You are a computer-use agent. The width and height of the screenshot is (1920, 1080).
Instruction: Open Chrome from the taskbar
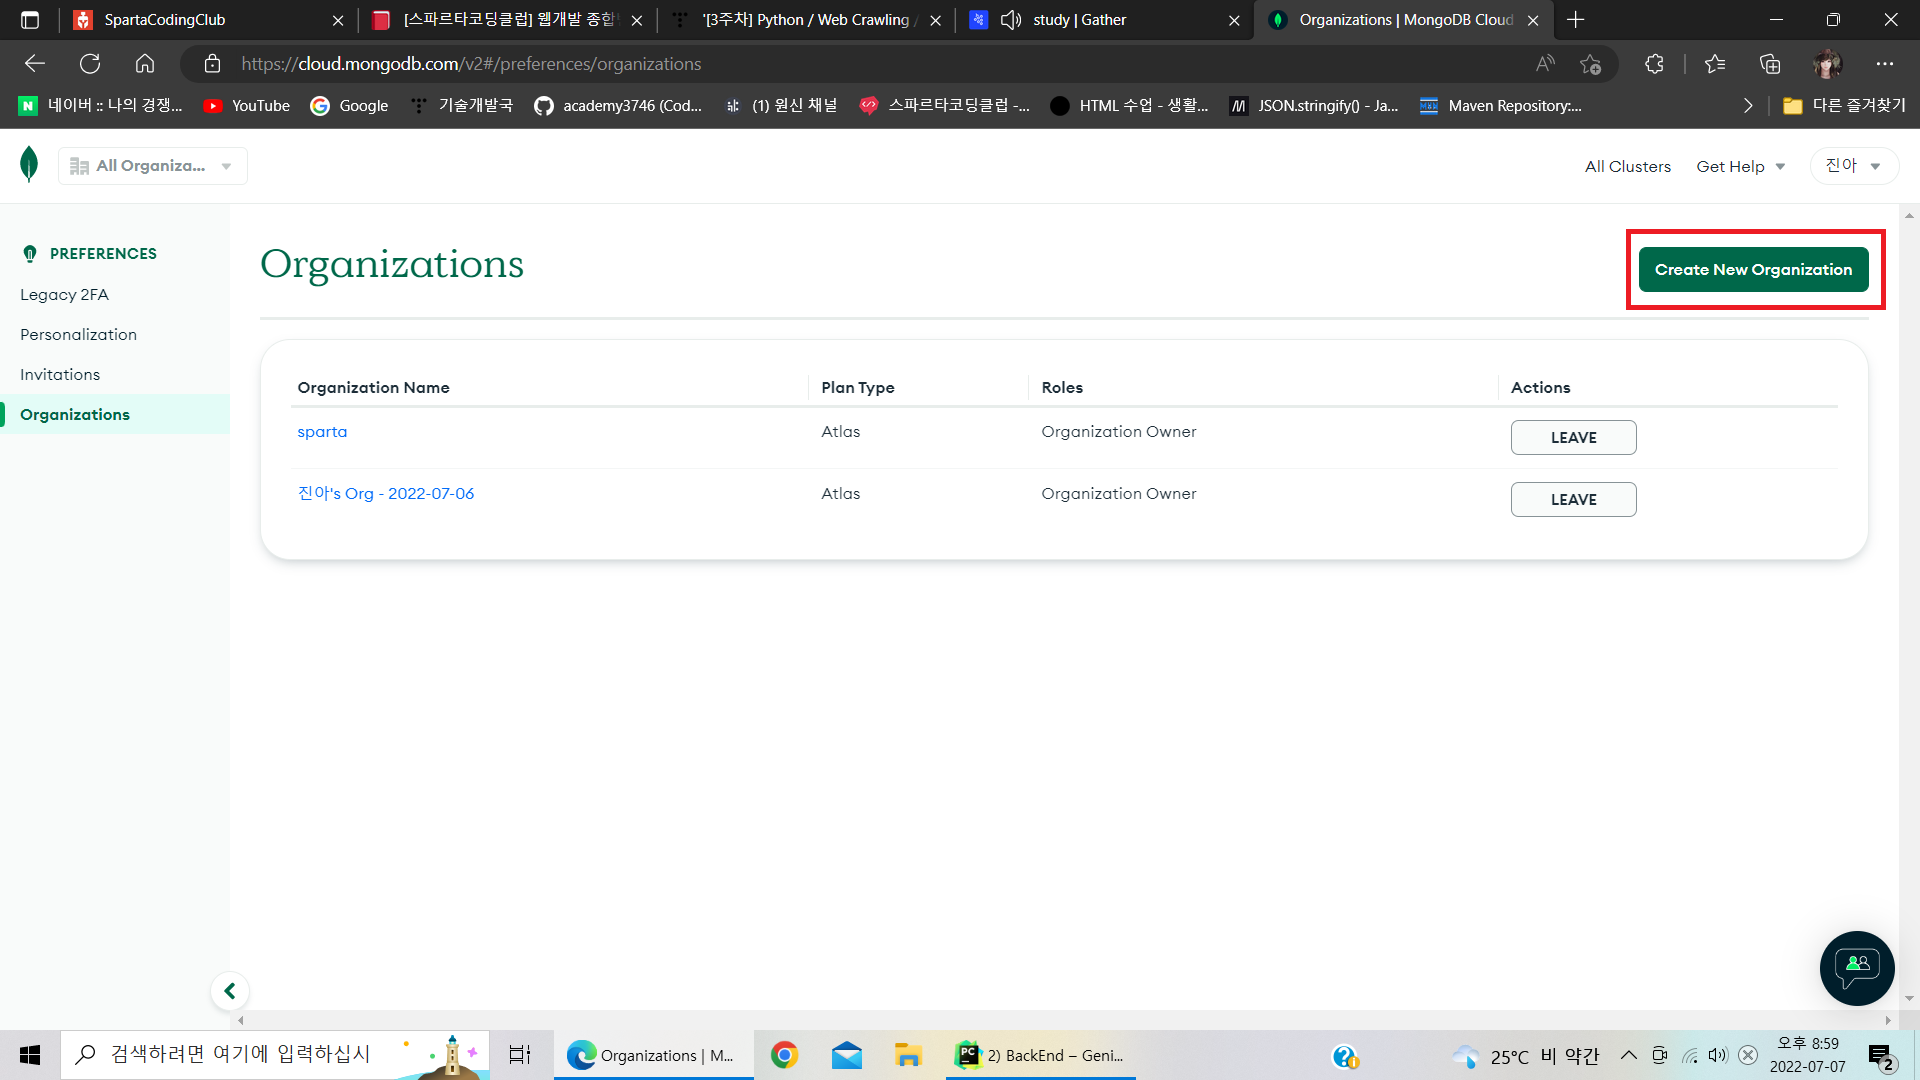[x=784, y=1055]
